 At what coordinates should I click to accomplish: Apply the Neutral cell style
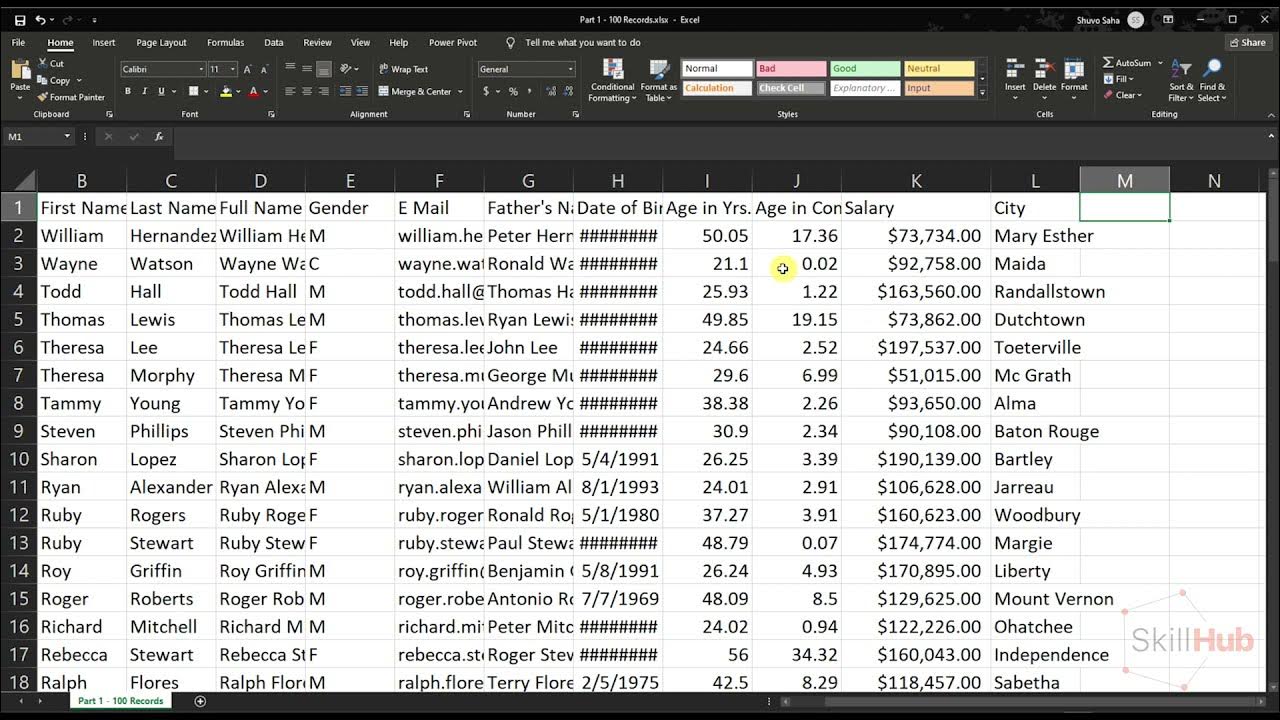[939, 69]
